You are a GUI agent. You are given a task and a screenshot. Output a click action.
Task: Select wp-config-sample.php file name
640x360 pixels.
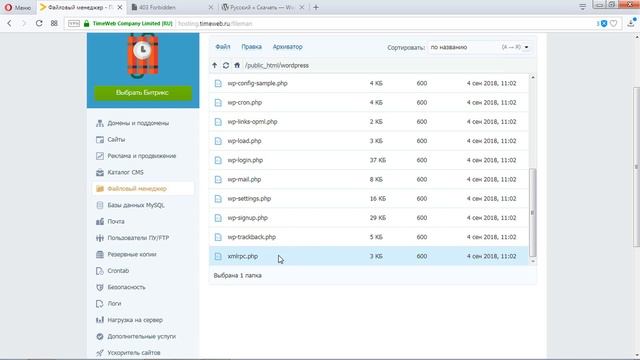click(x=258, y=83)
